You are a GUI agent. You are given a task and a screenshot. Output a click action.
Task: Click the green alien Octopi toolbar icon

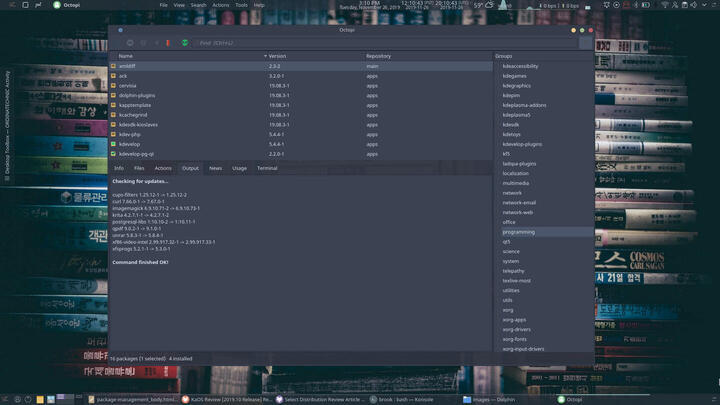pos(185,43)
